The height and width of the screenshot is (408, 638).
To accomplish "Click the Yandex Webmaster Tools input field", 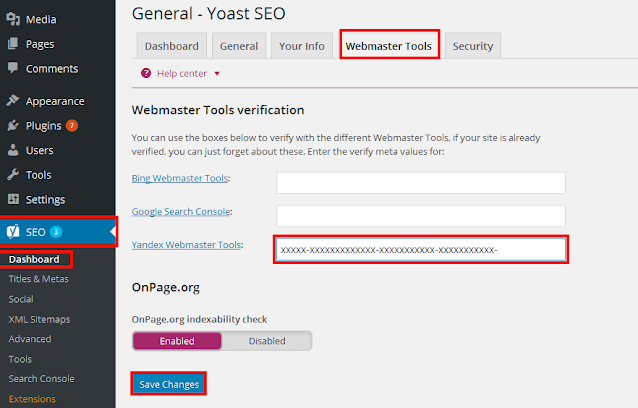I will click(421, 249).
